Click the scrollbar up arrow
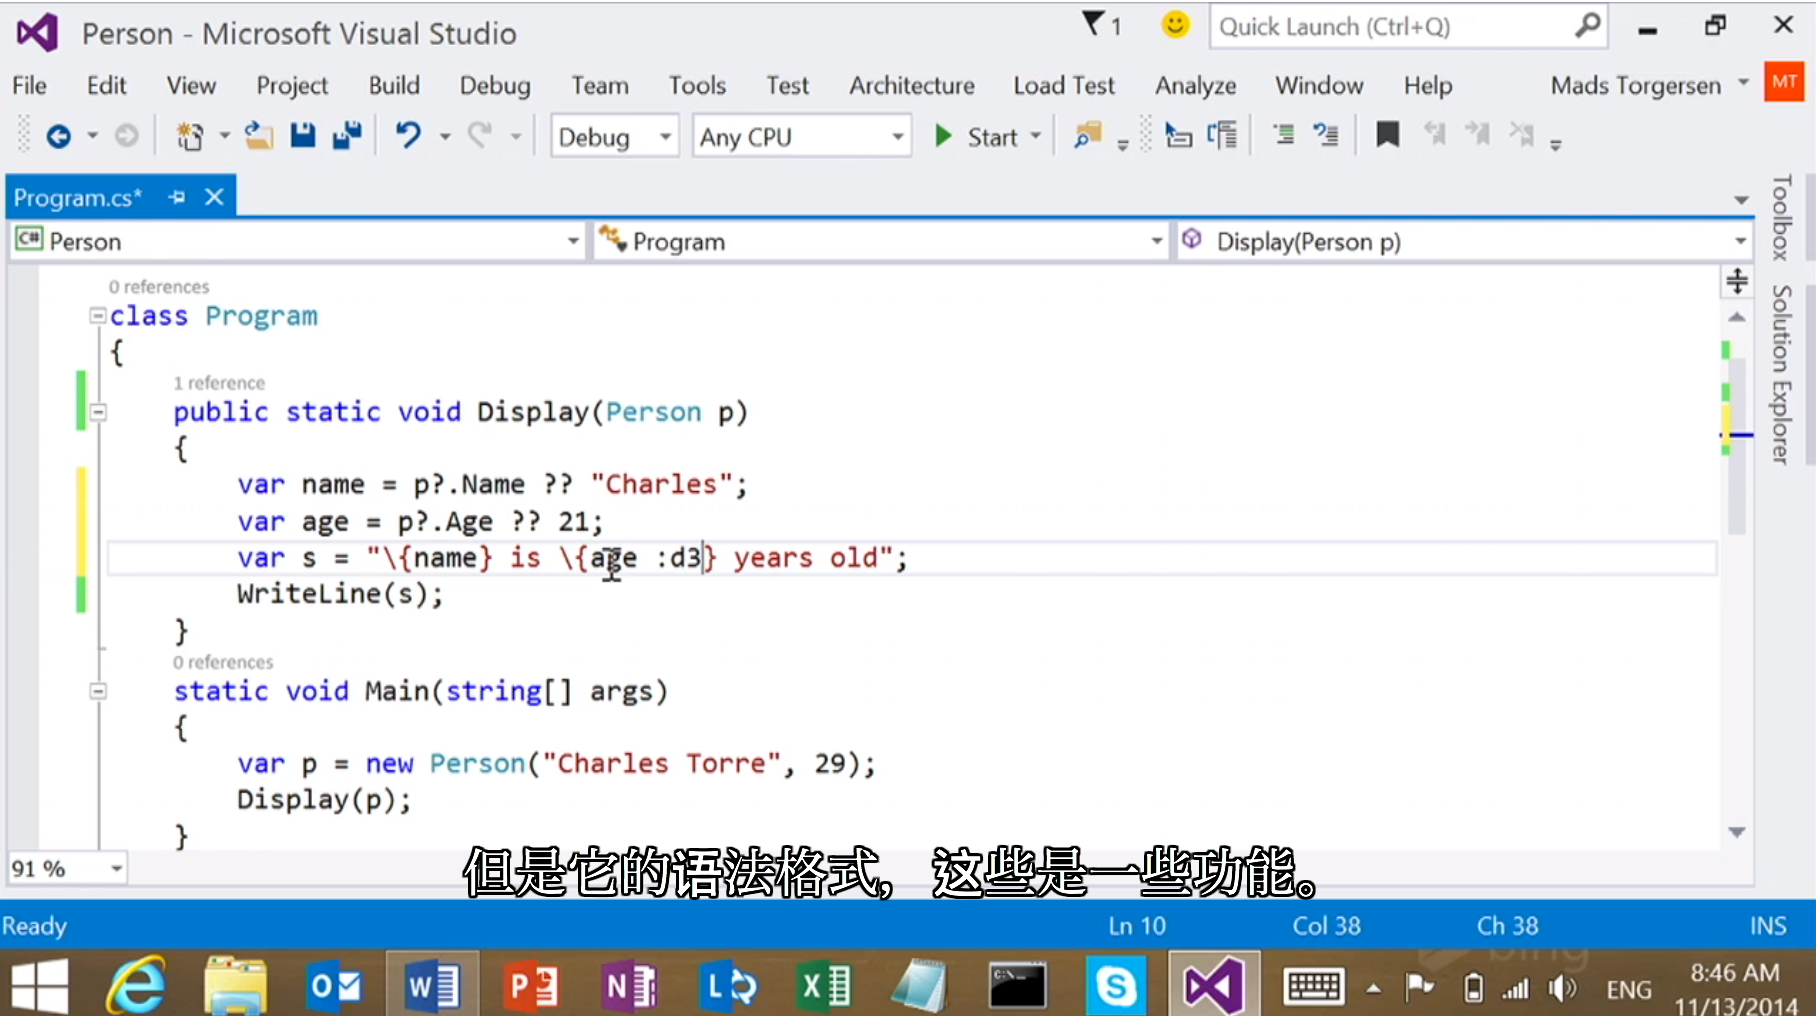 [1737, 317]
